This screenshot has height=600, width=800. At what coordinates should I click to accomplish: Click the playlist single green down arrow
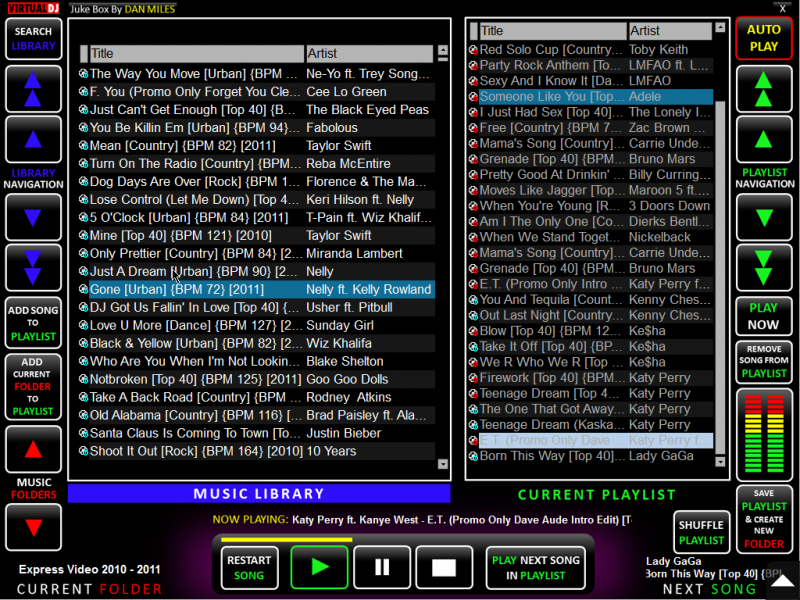click(x=764, y=217)
